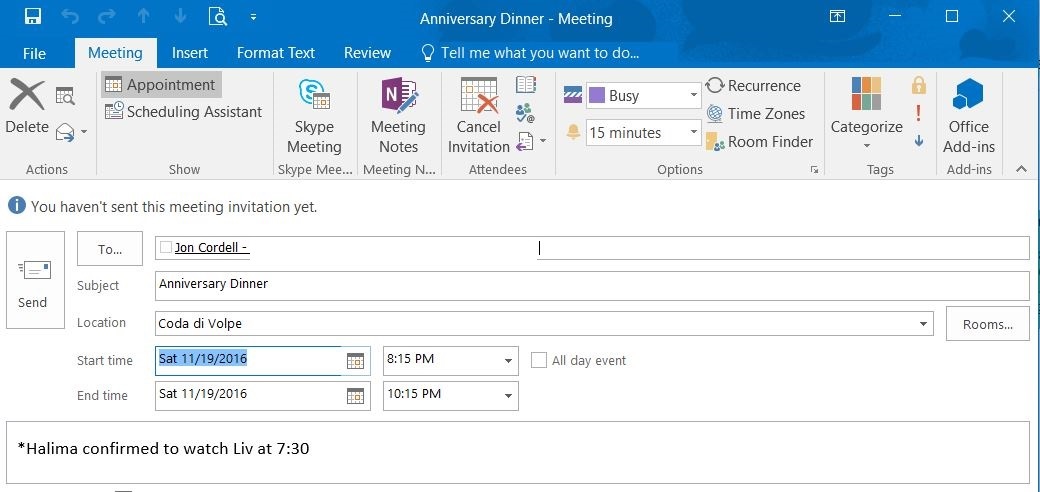This screenshot has height=492, width=1040.
Task: Open the calendar view icon beside Delete
Action: coord(65,96)
